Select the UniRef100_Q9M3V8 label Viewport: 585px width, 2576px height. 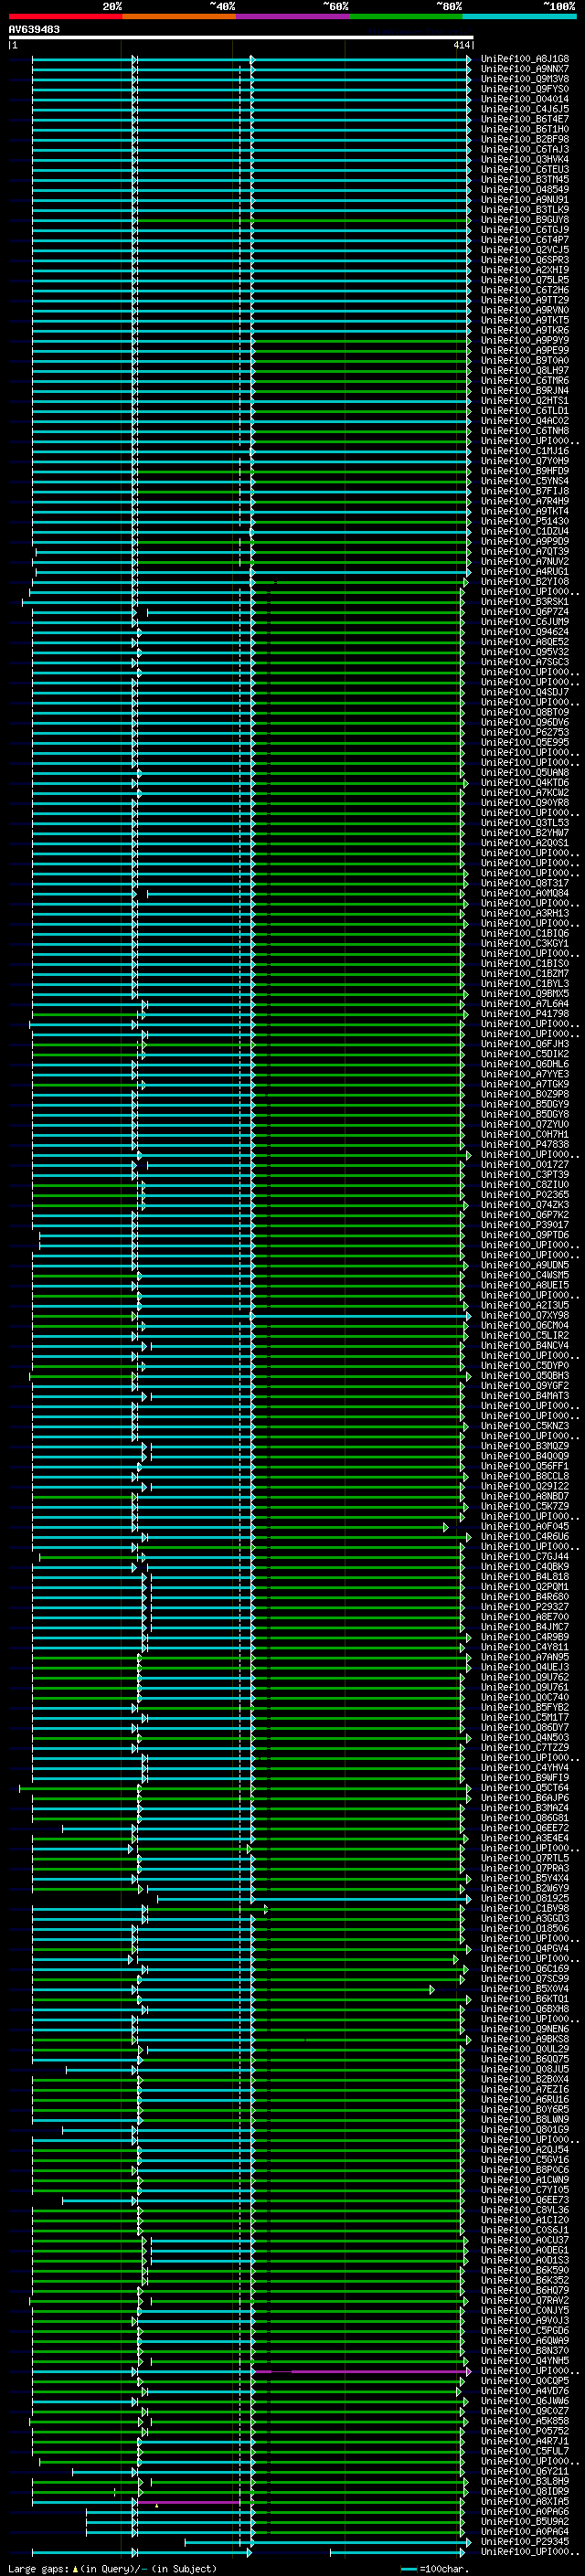pos(525,79)
